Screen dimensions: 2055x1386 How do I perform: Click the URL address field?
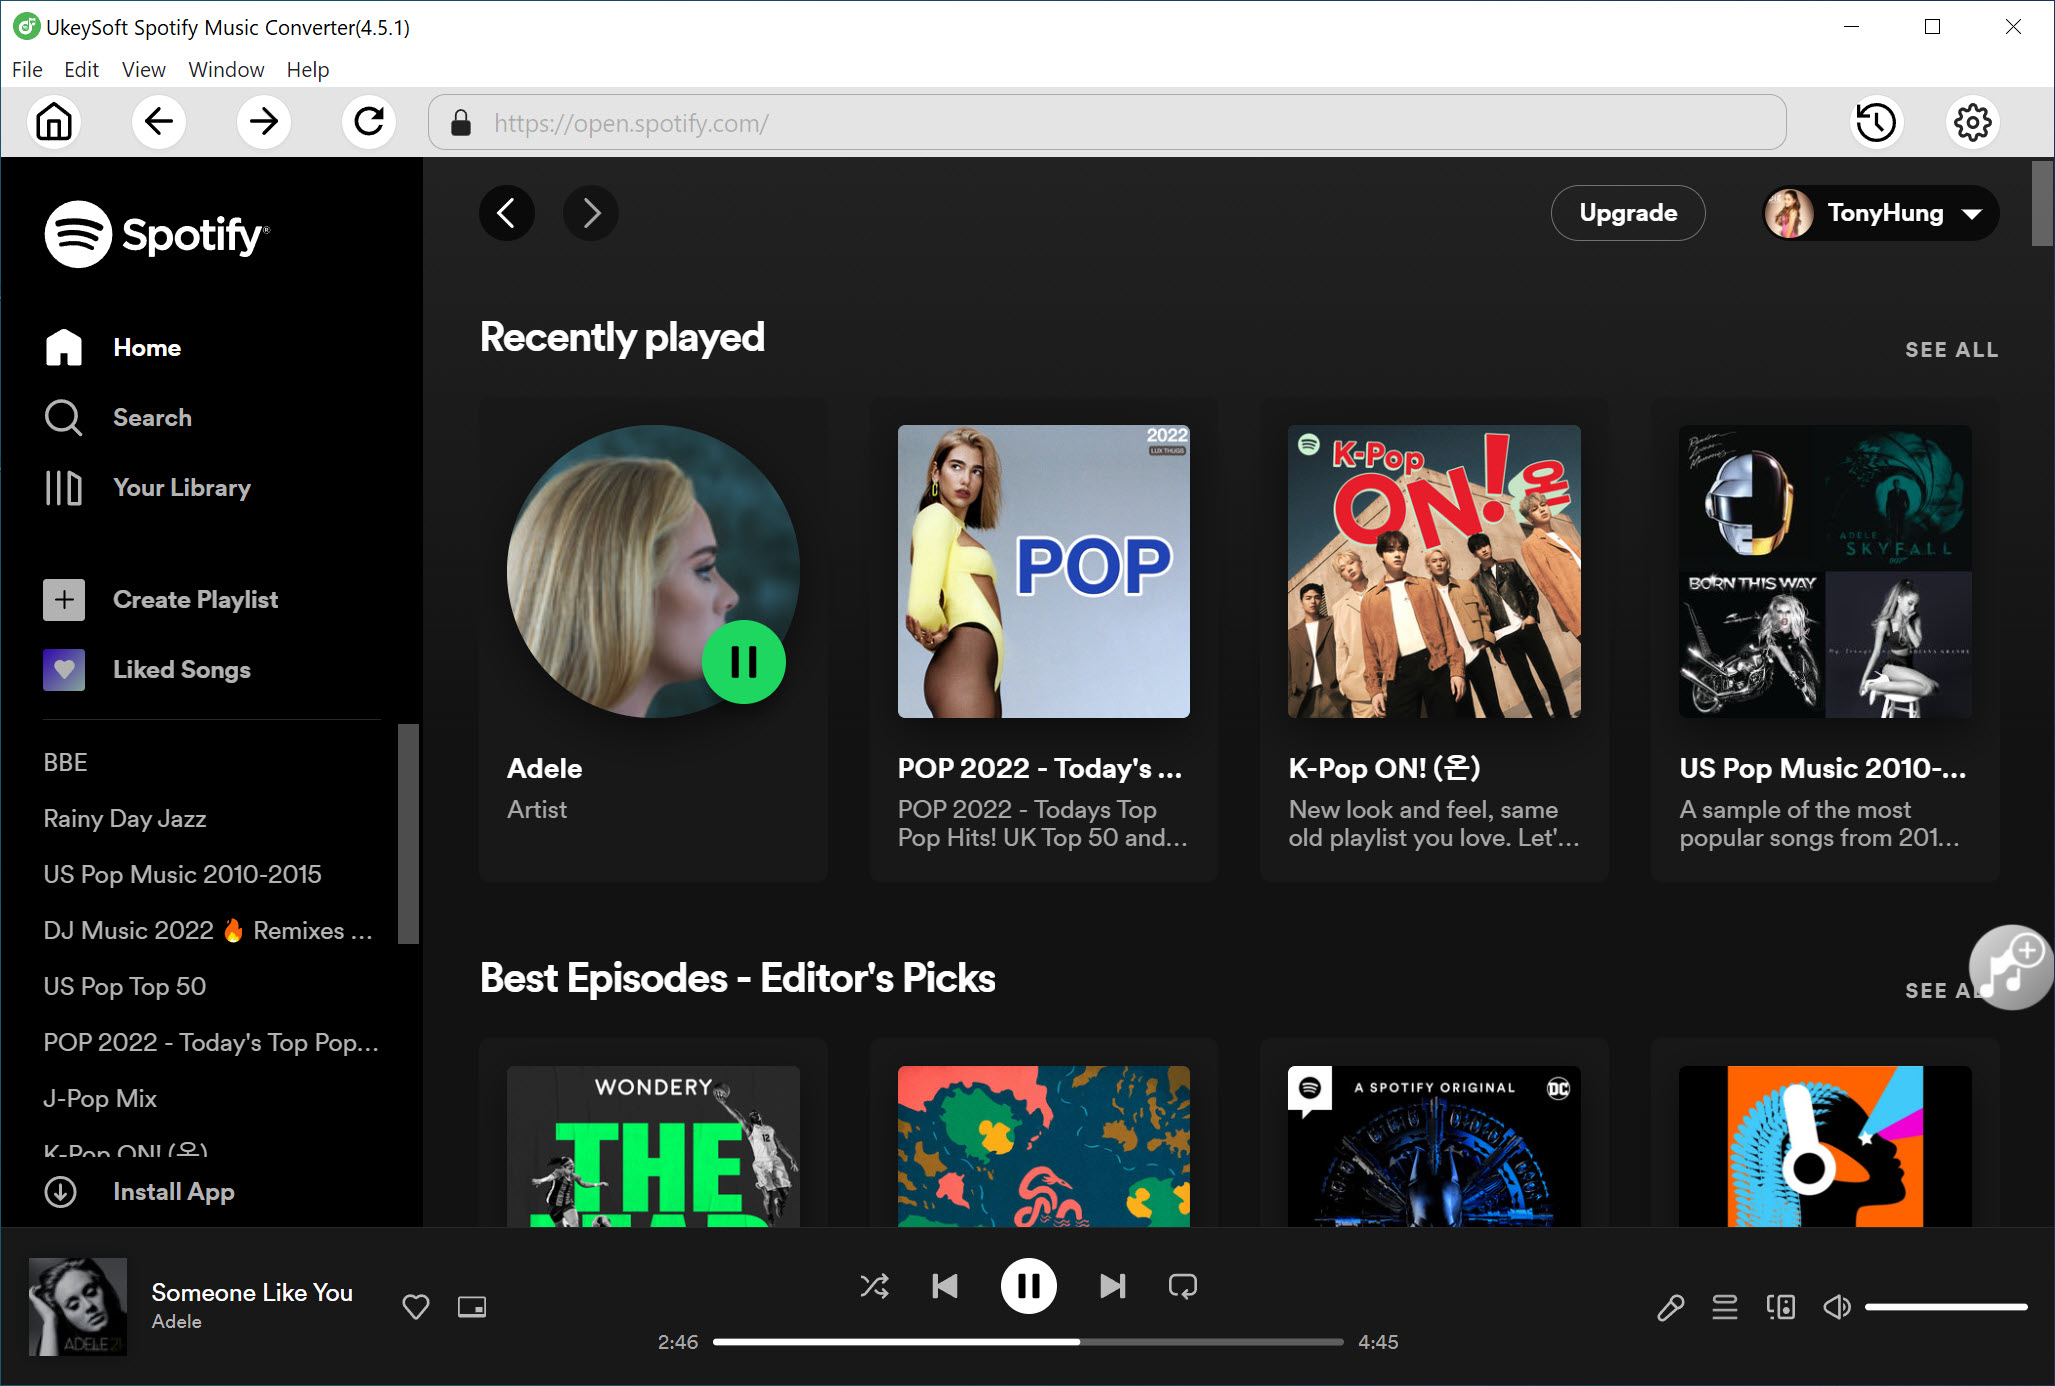1107,122
